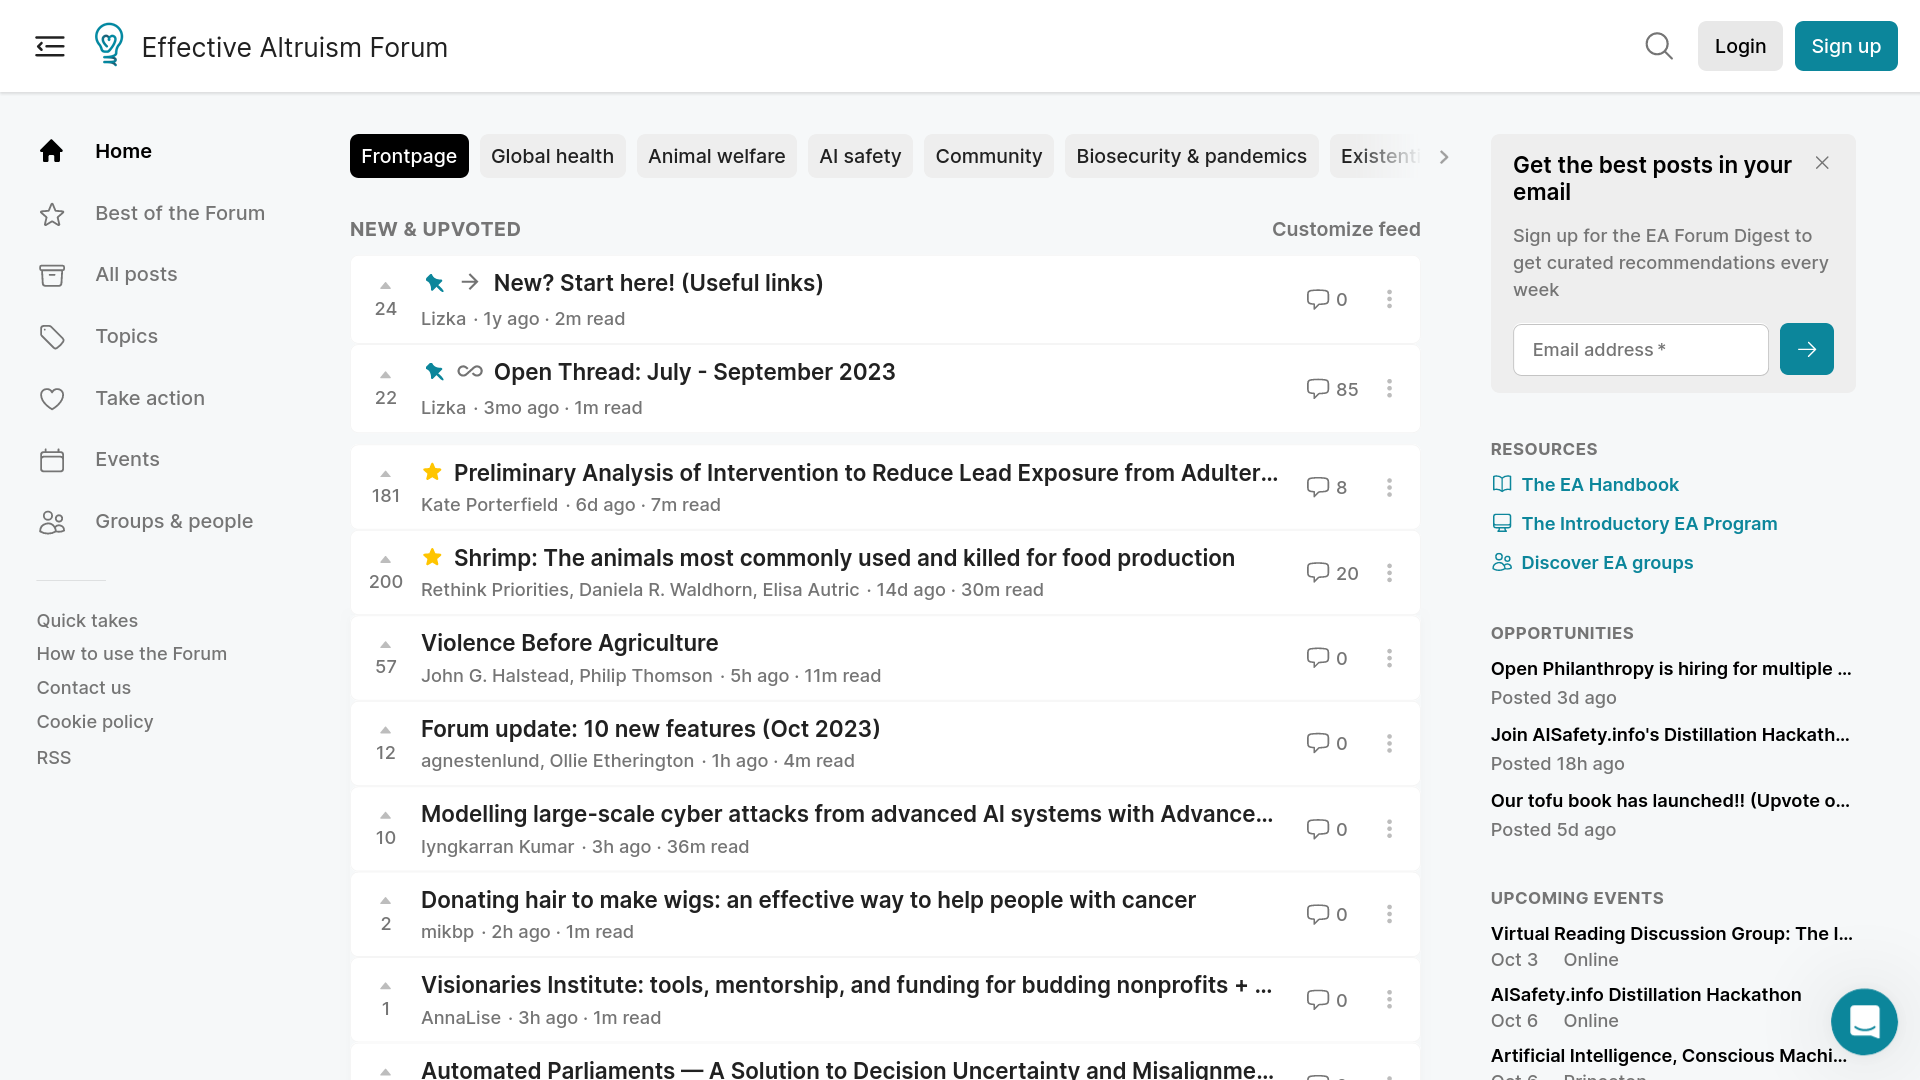The width and height of the screenshot is (1920, 1080).
Task: Show more topic tabs with the chevron
Action: [x=1443, y=157]
